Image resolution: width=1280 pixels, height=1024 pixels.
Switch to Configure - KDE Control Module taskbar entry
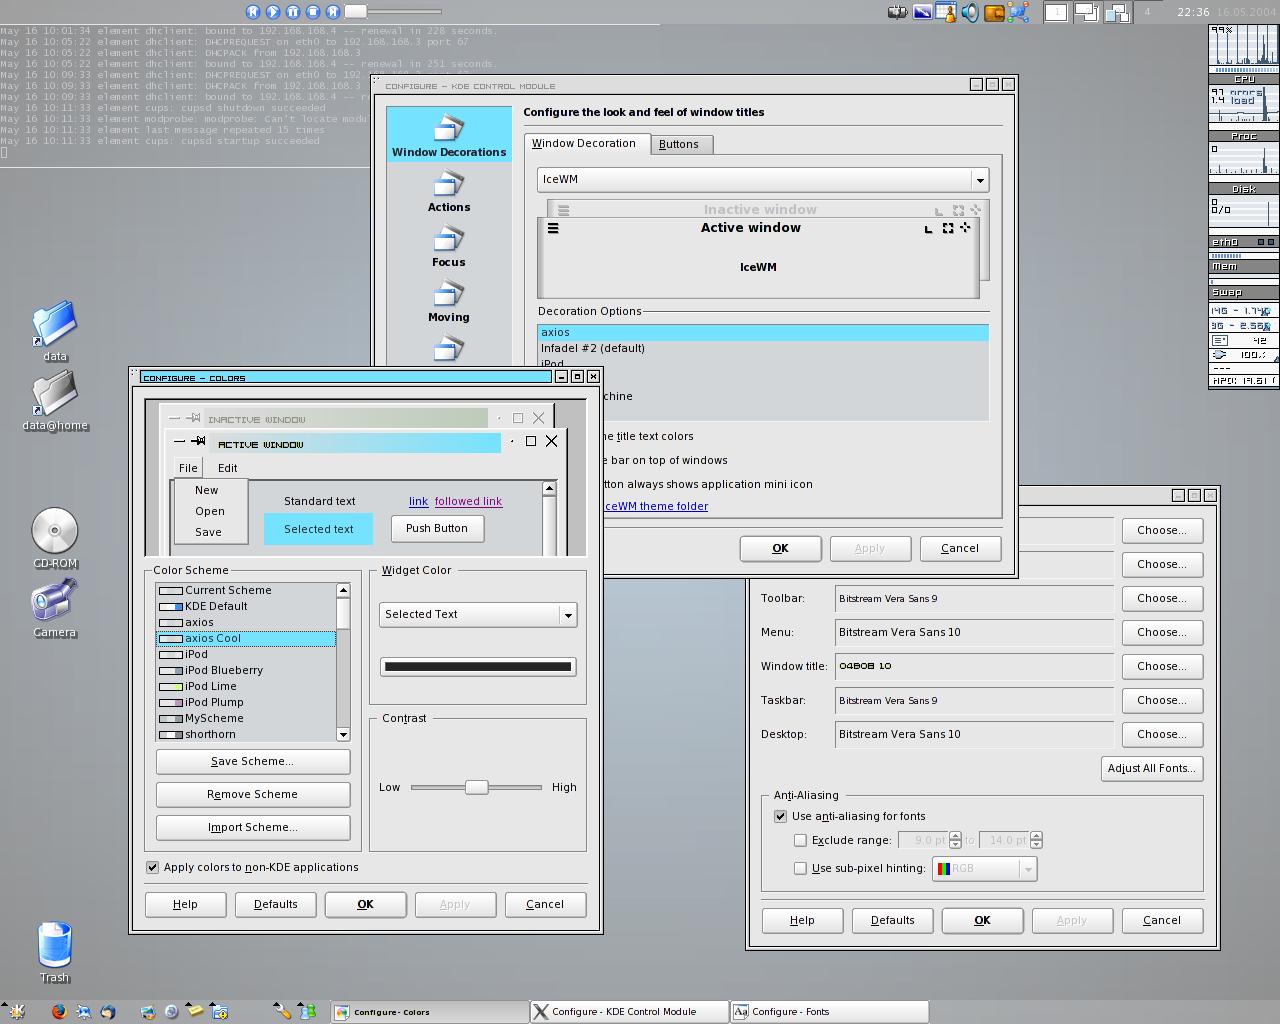629,1012
